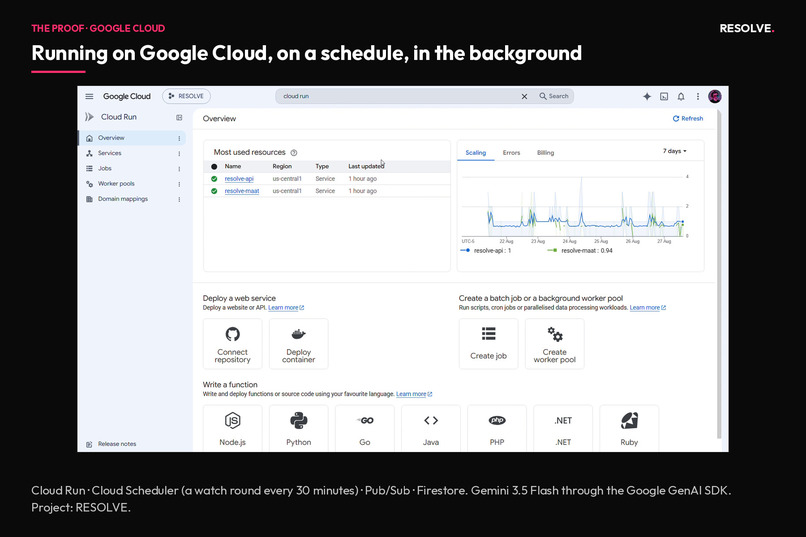Open the more-options dots beside Services
The width and height of the screenshot is (806, 537).
tap(179, 154)
